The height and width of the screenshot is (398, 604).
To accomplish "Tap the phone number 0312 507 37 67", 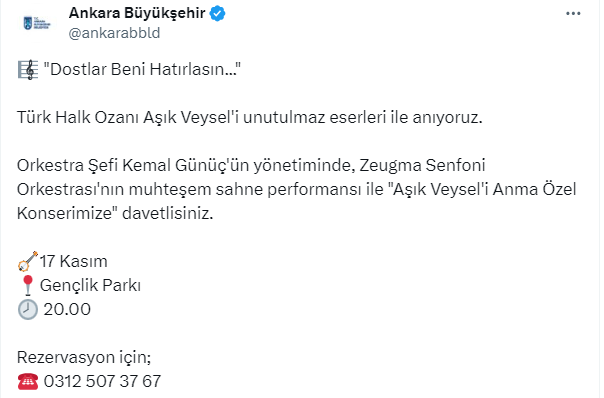I will 102,381.
